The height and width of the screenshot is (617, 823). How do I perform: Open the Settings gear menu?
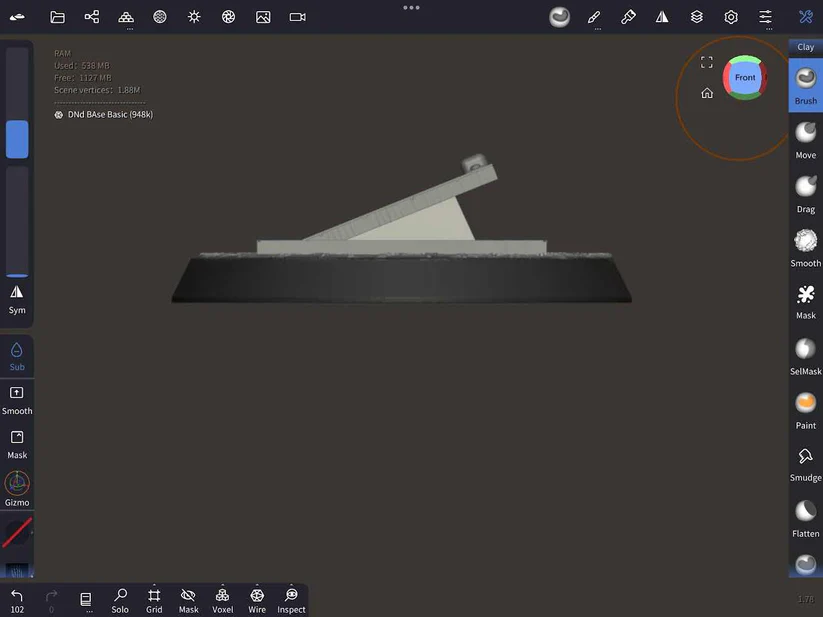click(x=731, y=17)
